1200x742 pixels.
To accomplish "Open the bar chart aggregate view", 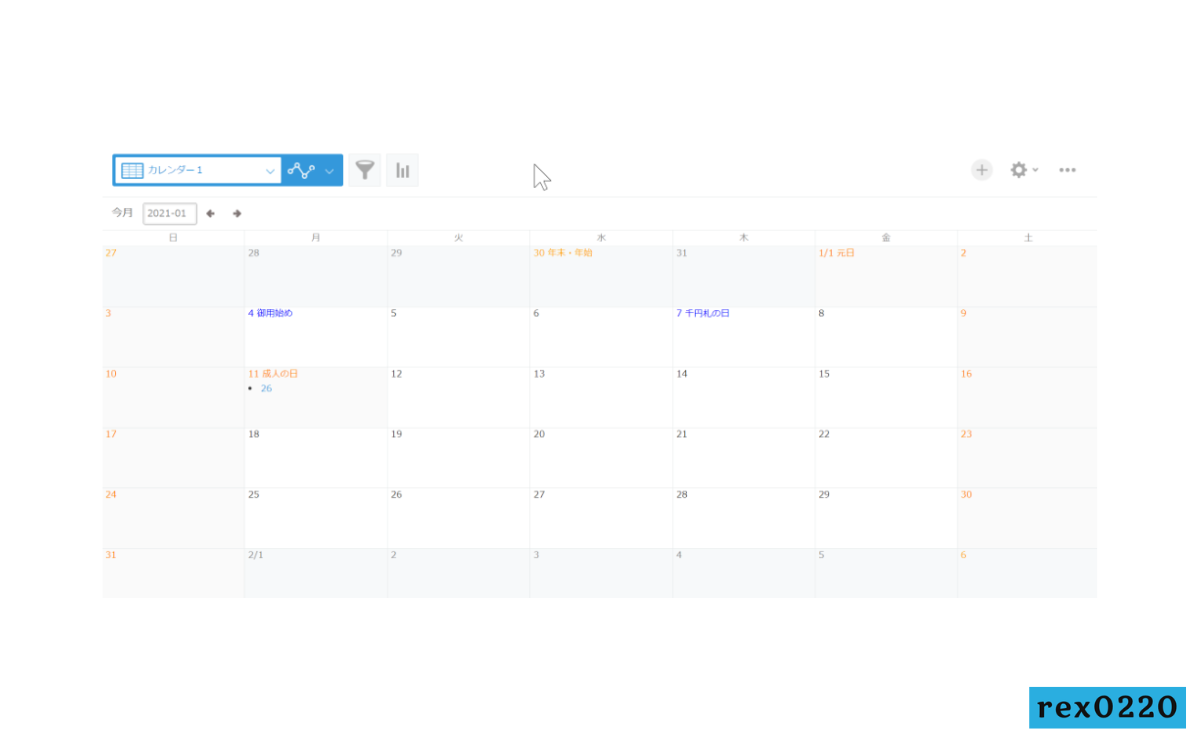I will (402, 170).
